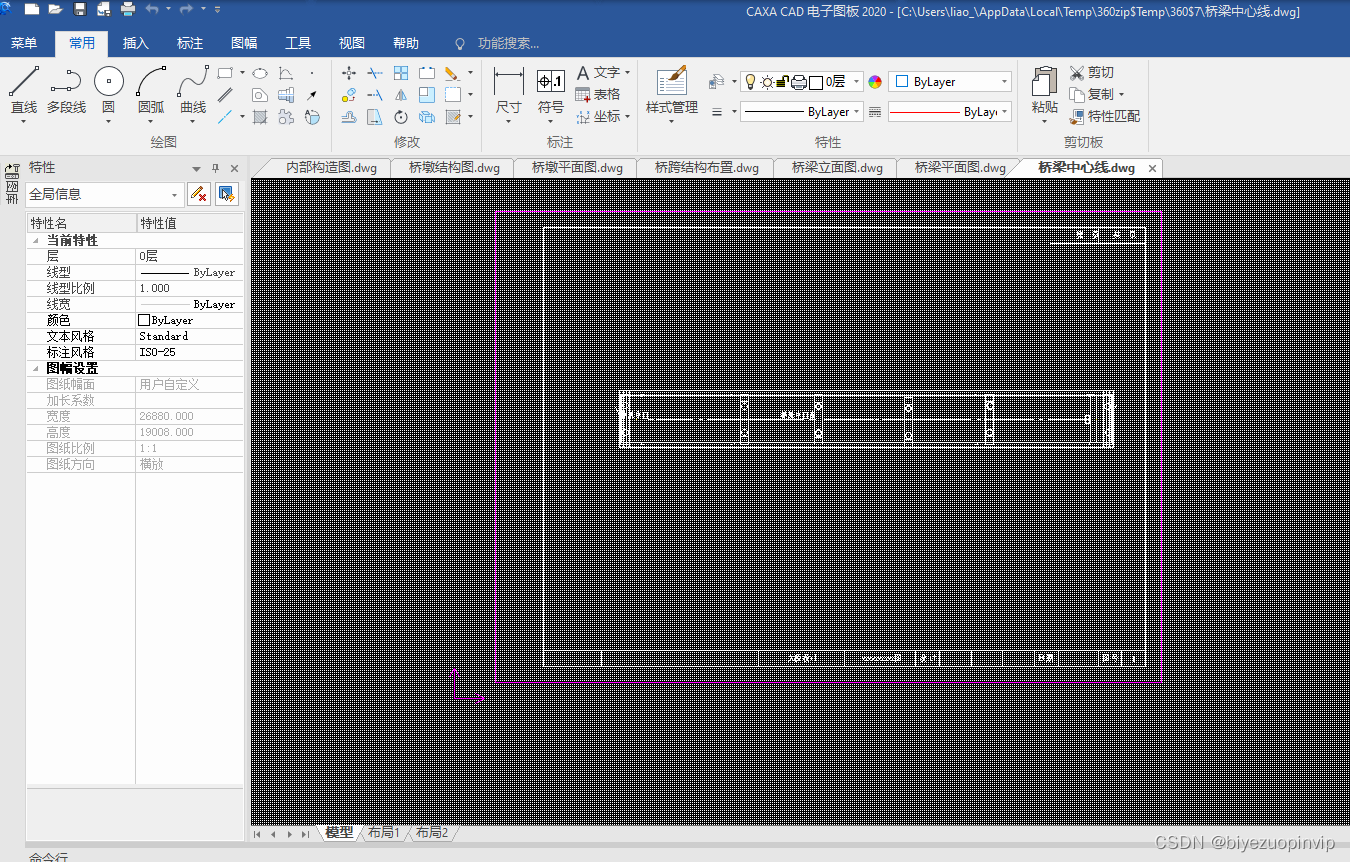Viewport: 1350px width, 862px height.
Task: Switch to 桥梁立面图.dwg document tab
Action: (837, 167)
